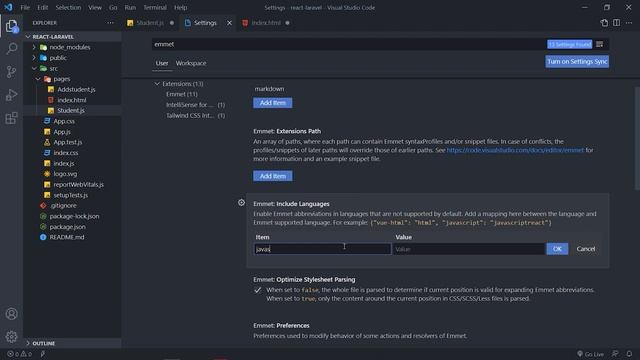Click the clear settings search filter icon

pyautogui.click(x=600, y=44)
